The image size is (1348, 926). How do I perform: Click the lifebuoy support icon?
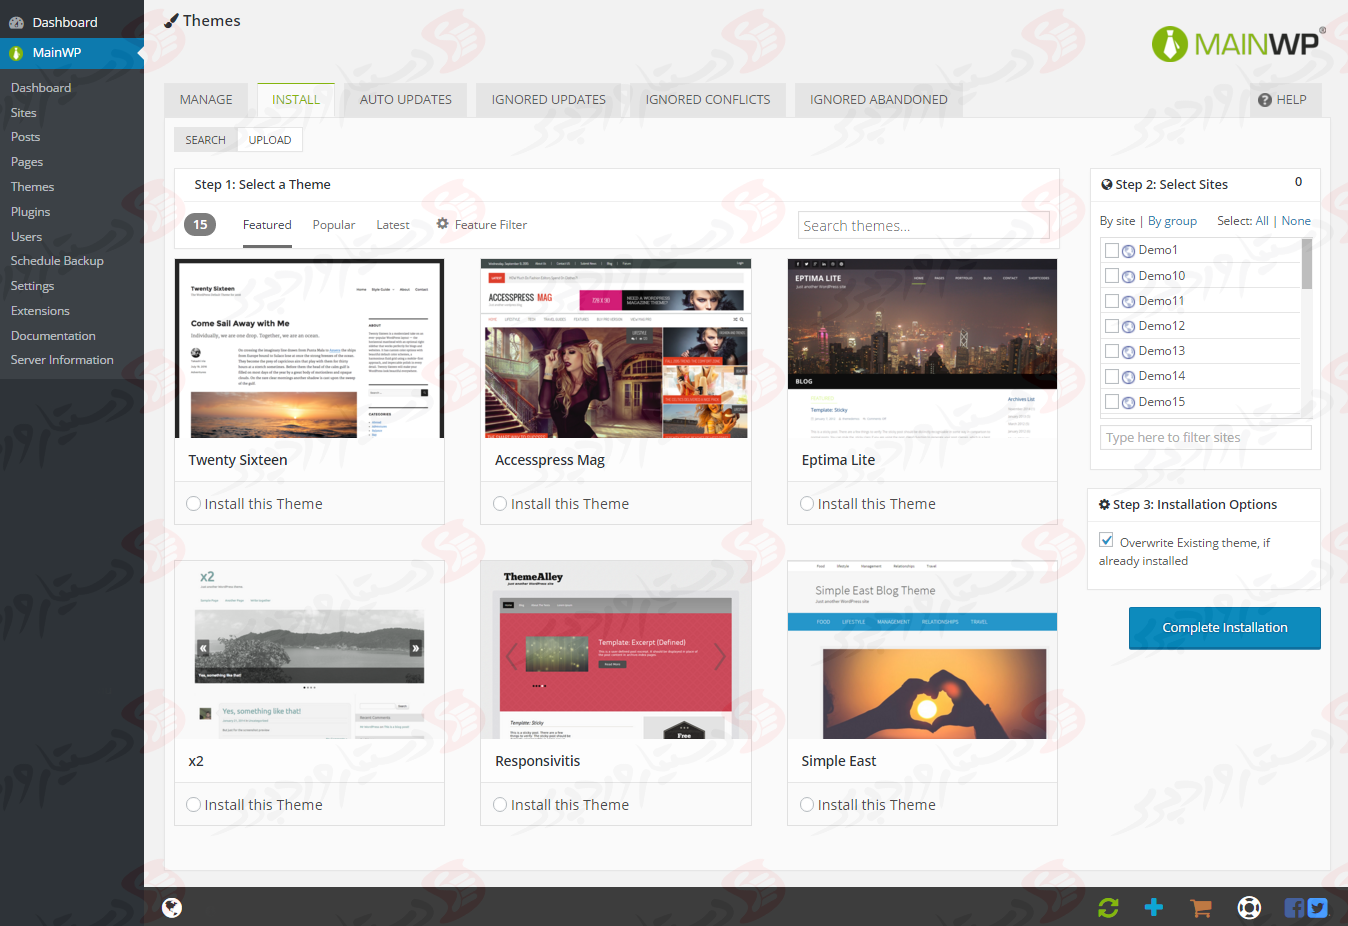point(1249,907)
